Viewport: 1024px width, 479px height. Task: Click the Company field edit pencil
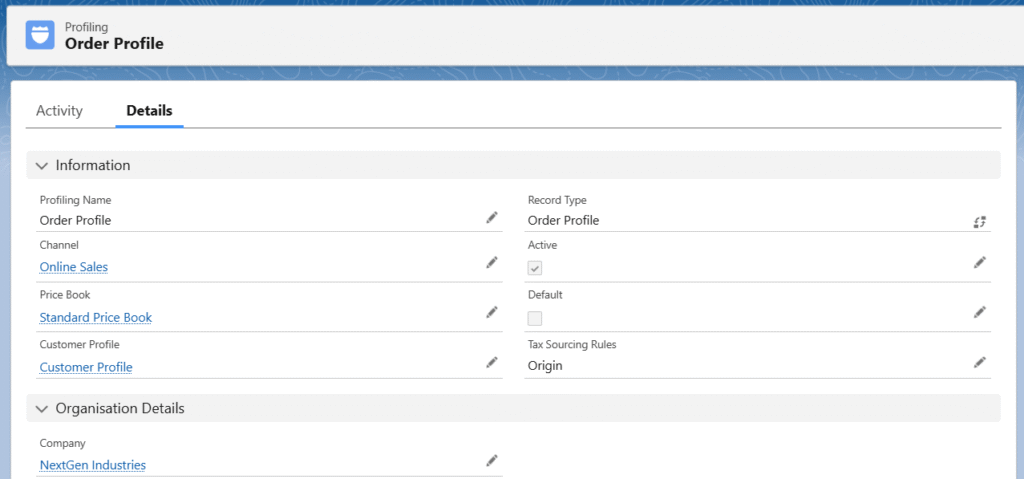pyautogui.click(x=491, y=460)
